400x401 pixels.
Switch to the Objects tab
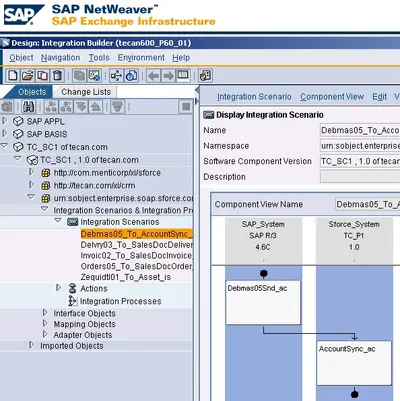point(32,92)
